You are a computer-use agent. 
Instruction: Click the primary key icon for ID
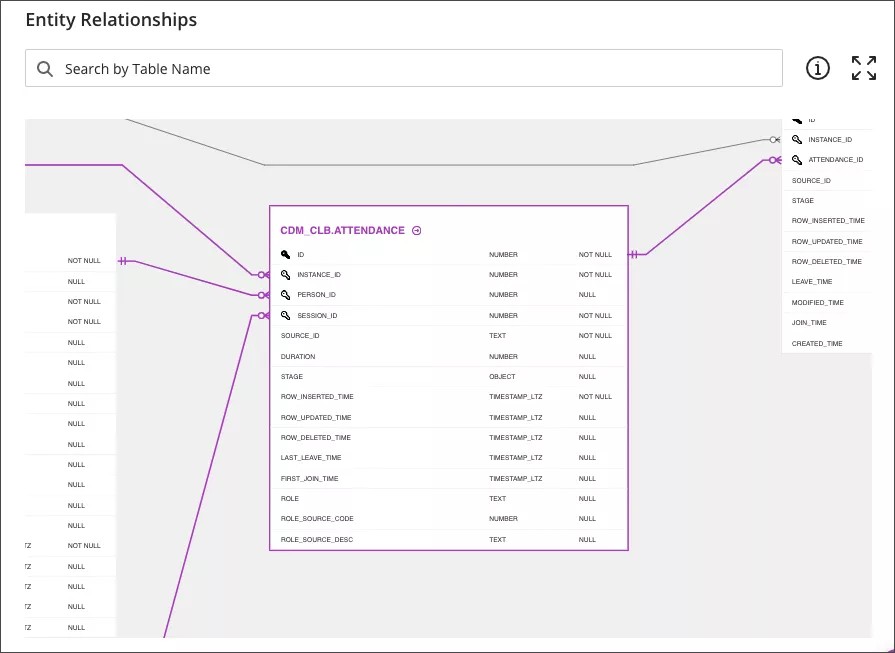[x=285, y=255]
